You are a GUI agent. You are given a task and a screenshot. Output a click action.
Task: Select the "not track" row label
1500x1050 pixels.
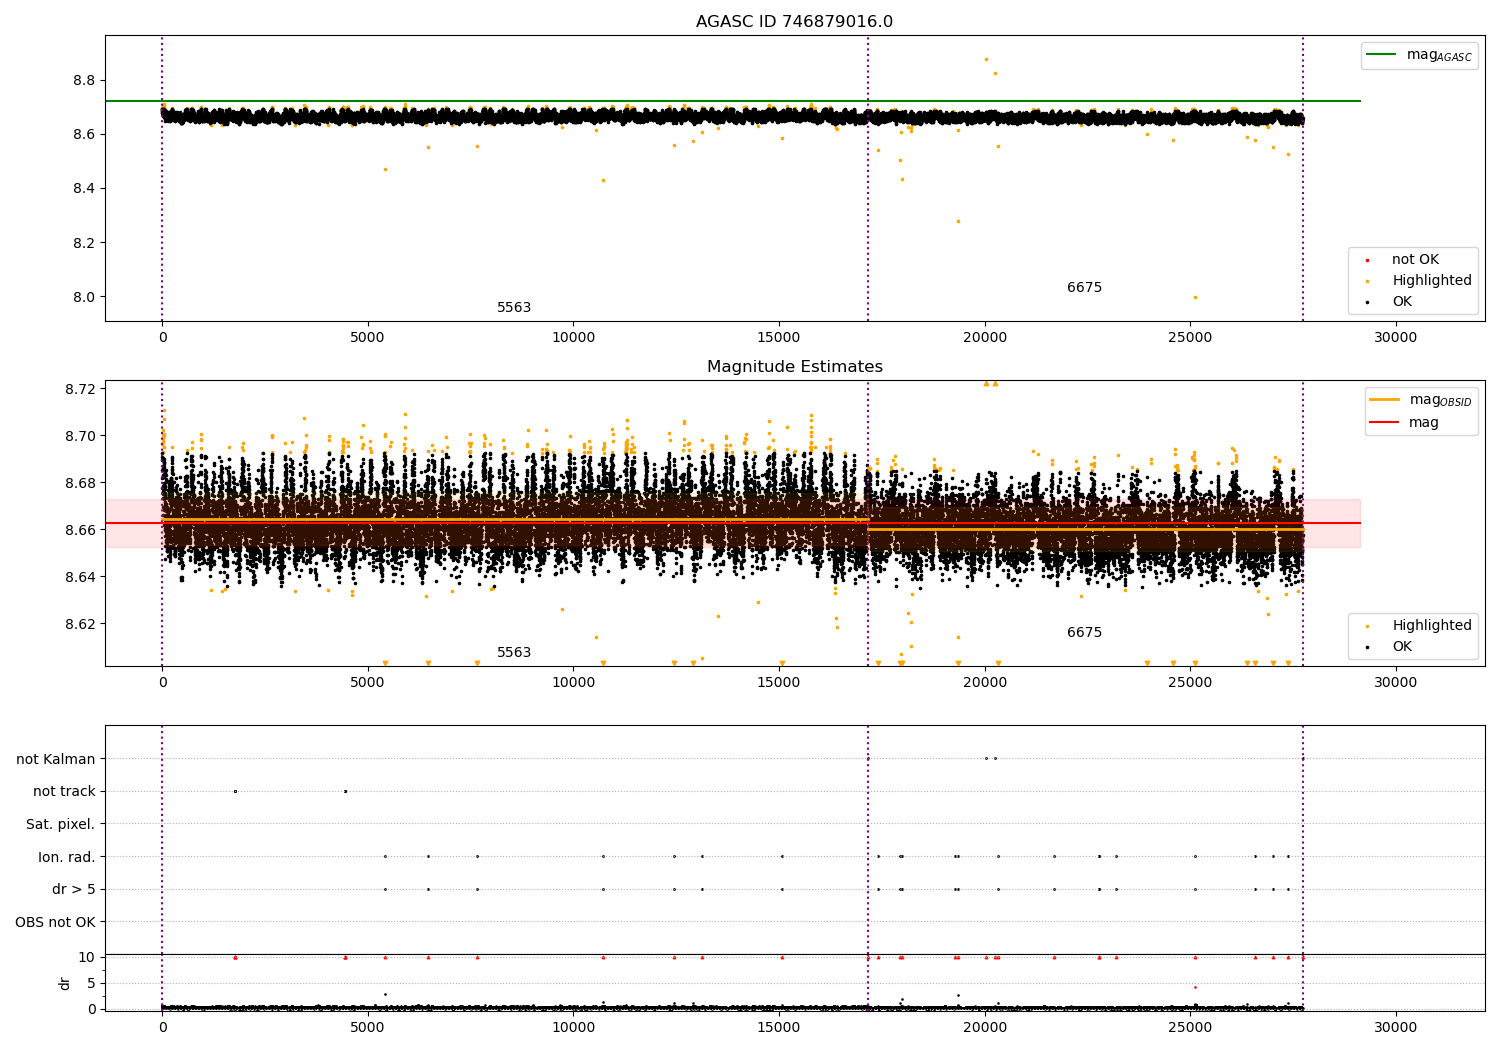tap(64, 792)
